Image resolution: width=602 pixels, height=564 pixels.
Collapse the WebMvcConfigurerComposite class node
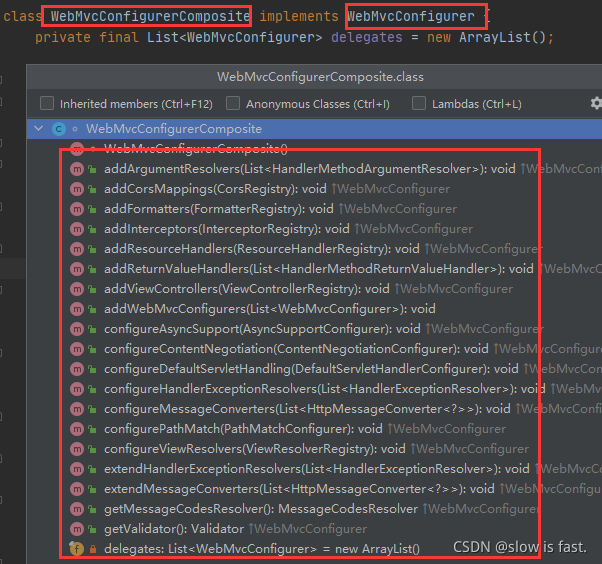[x=38, y=129]
